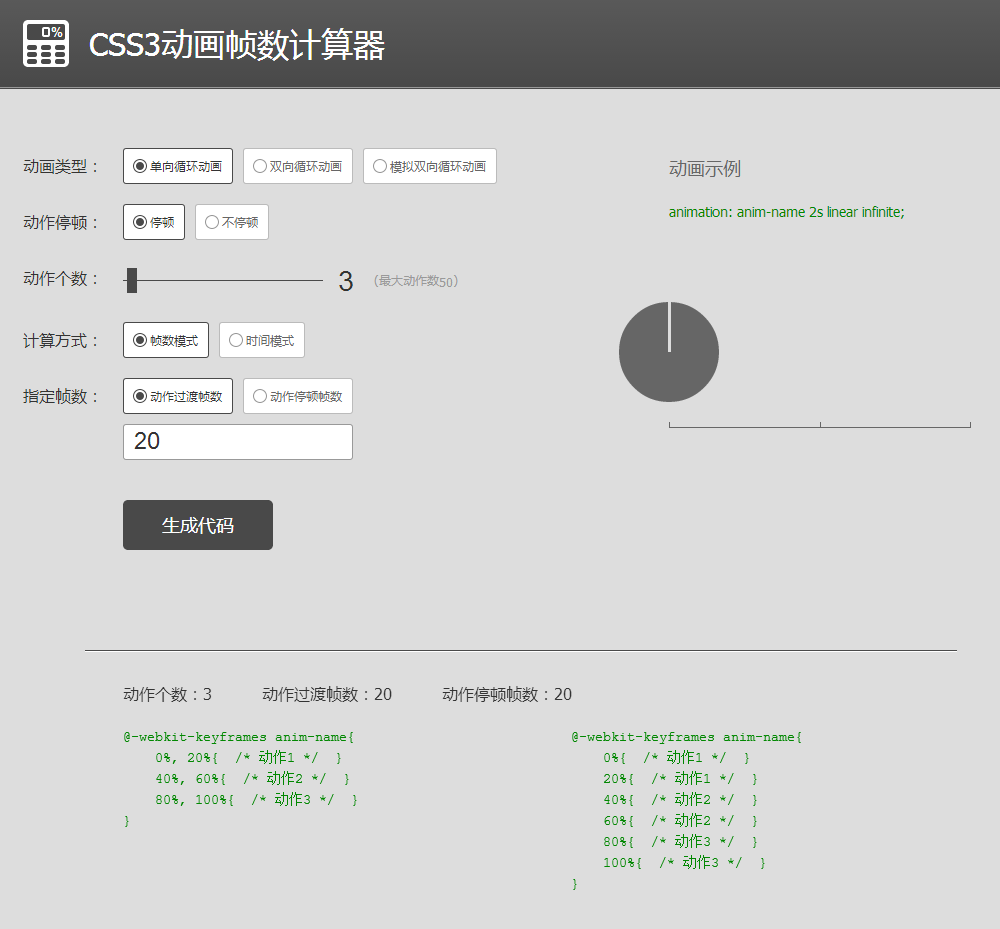
Task: Click the calculator logo icon in the header
Action: pyautogui.click(x=44, y=44)
